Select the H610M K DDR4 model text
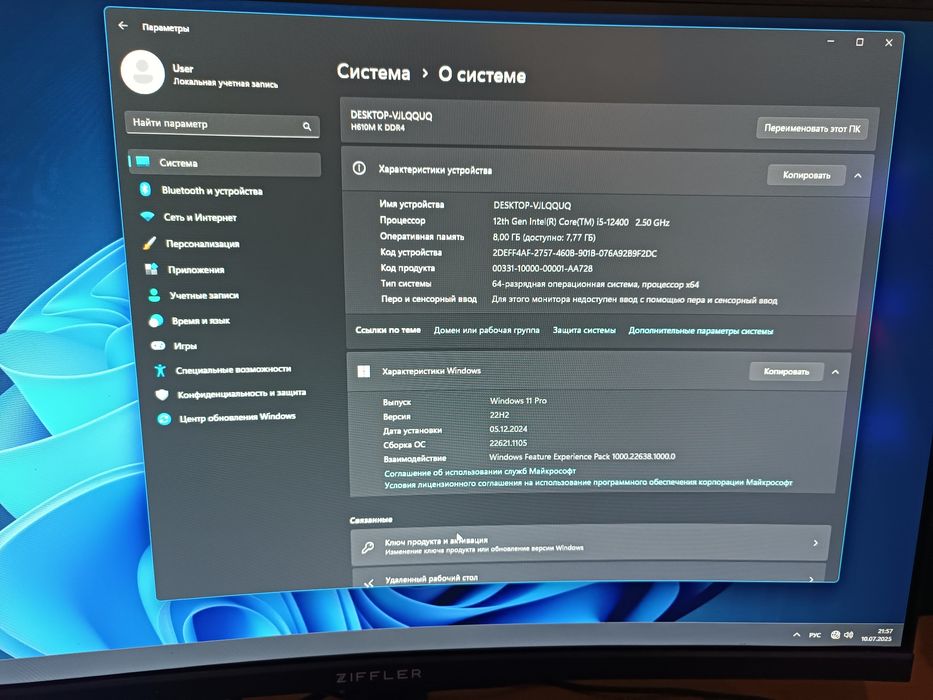Screen dimensions: 933x700 pyautogui.click(x=377, y=127)
